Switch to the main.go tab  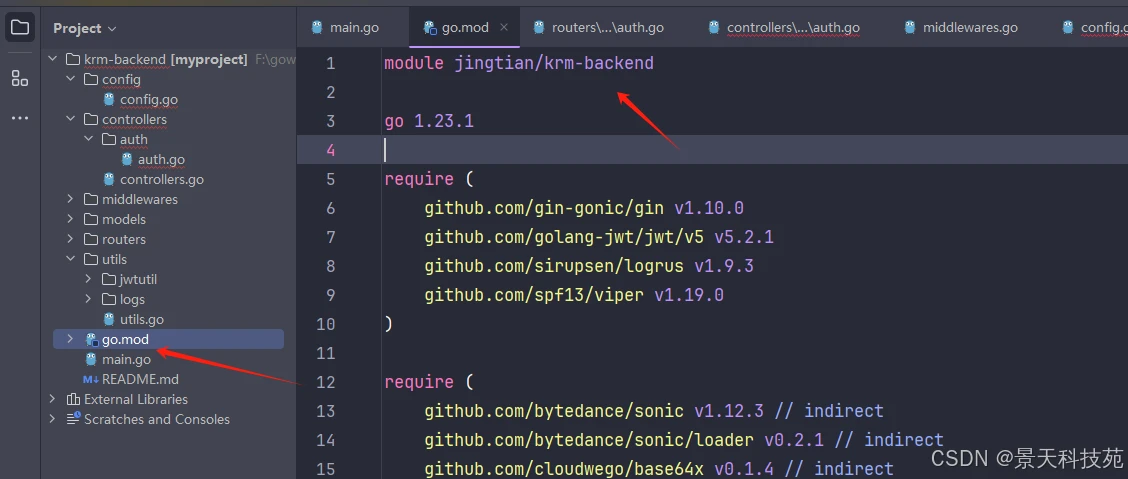point(345,27)
